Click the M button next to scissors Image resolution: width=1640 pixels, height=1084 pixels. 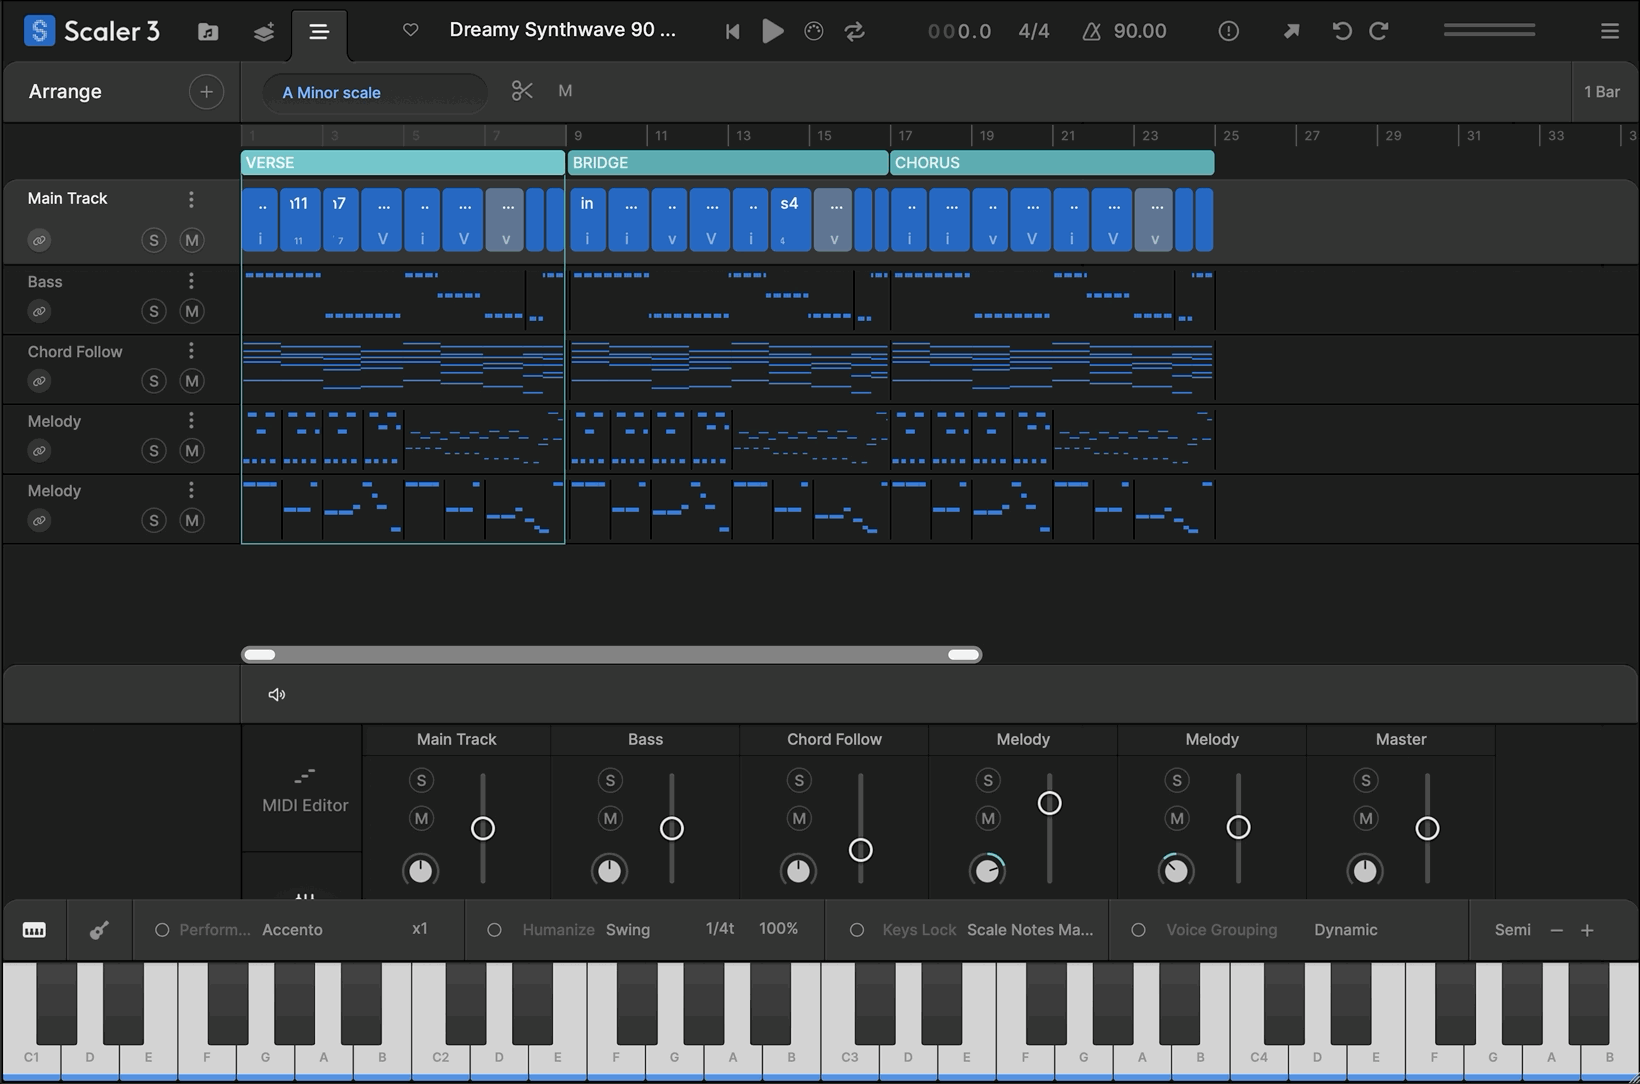pyautogui.click(x=565, y=91)
